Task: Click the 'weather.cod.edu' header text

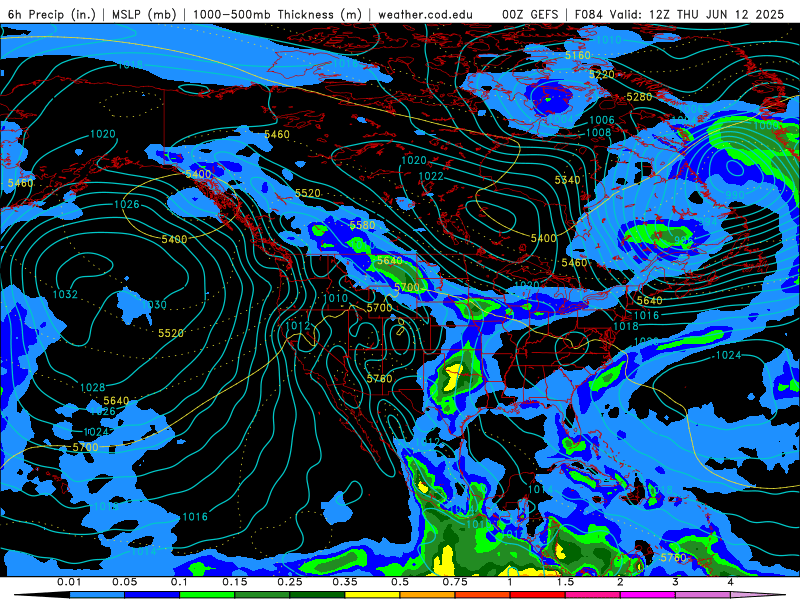Action: (x=425, y=14)
